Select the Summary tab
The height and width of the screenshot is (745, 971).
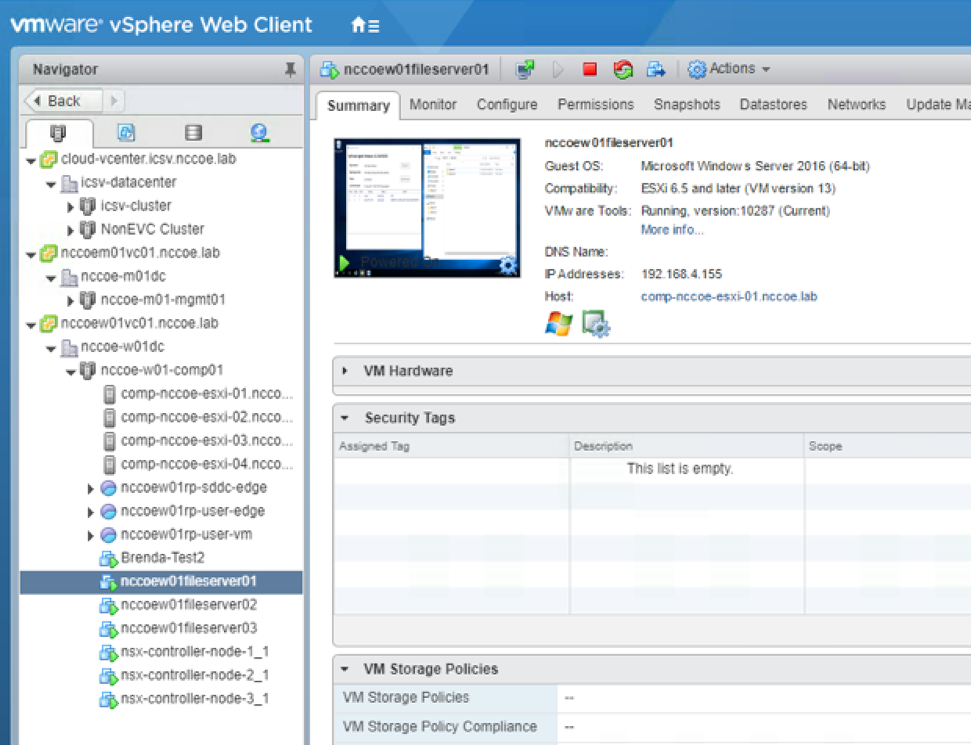(x=359, y=105)
